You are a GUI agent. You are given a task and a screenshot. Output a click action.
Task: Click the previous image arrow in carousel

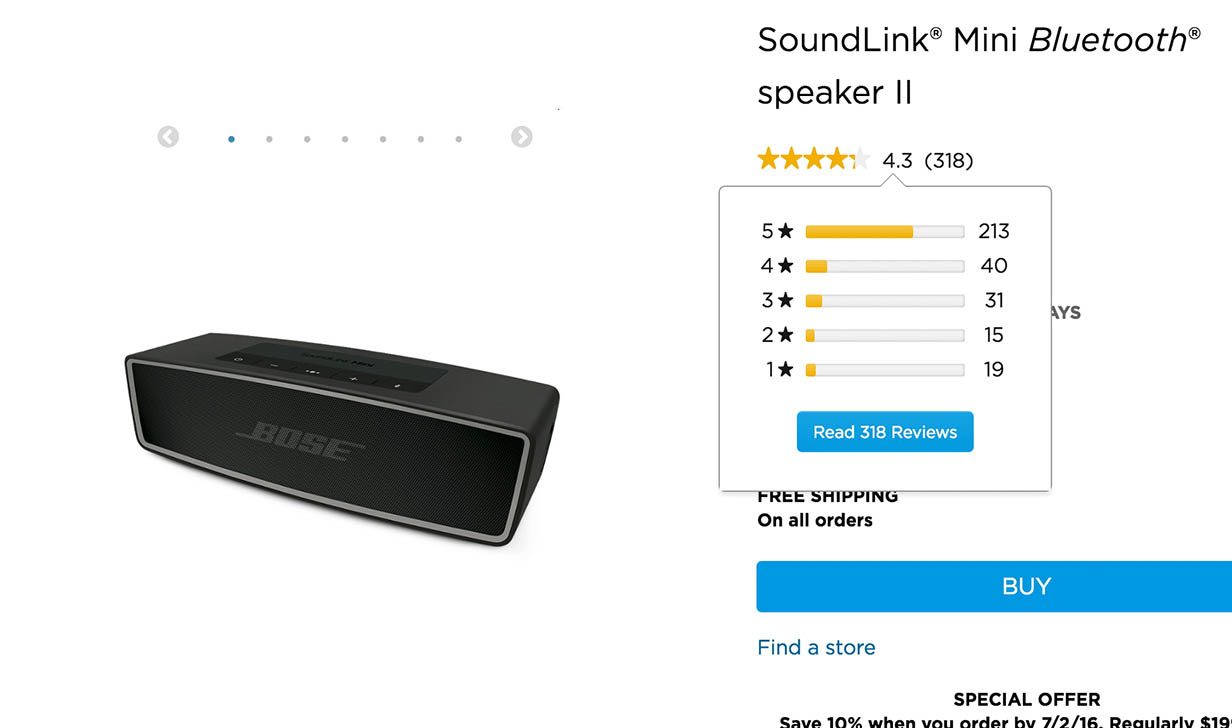(x=168, y=137)
